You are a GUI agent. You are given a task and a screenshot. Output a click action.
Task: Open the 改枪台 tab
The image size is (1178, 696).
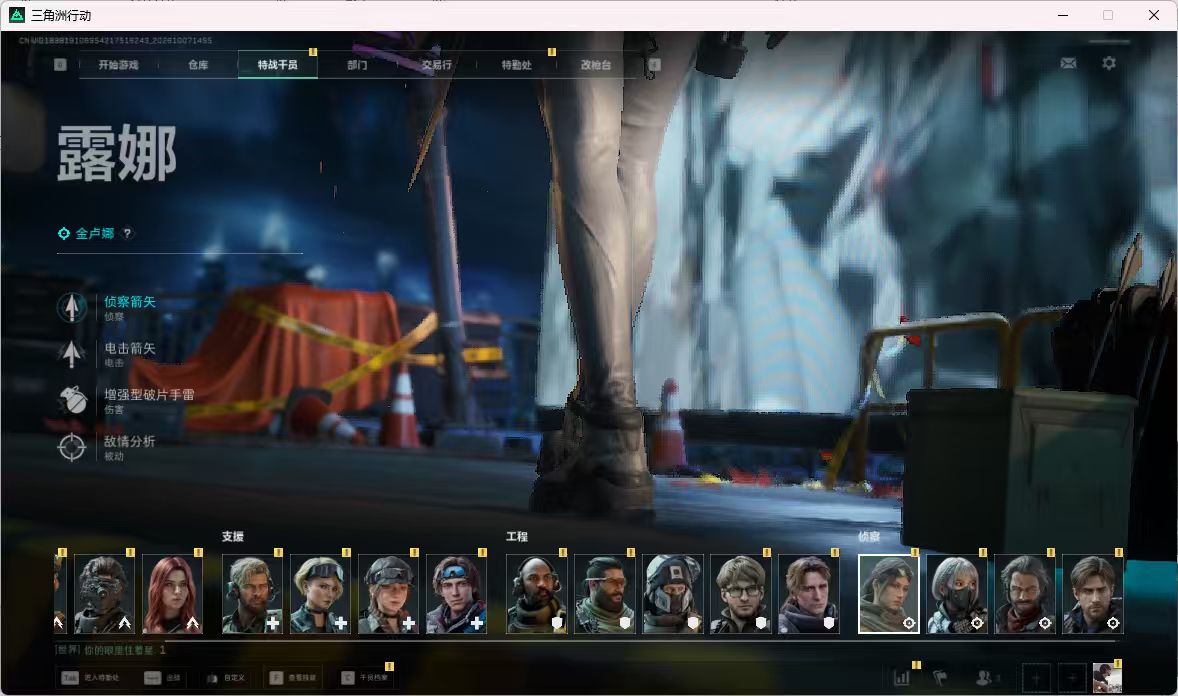[596, 65]
